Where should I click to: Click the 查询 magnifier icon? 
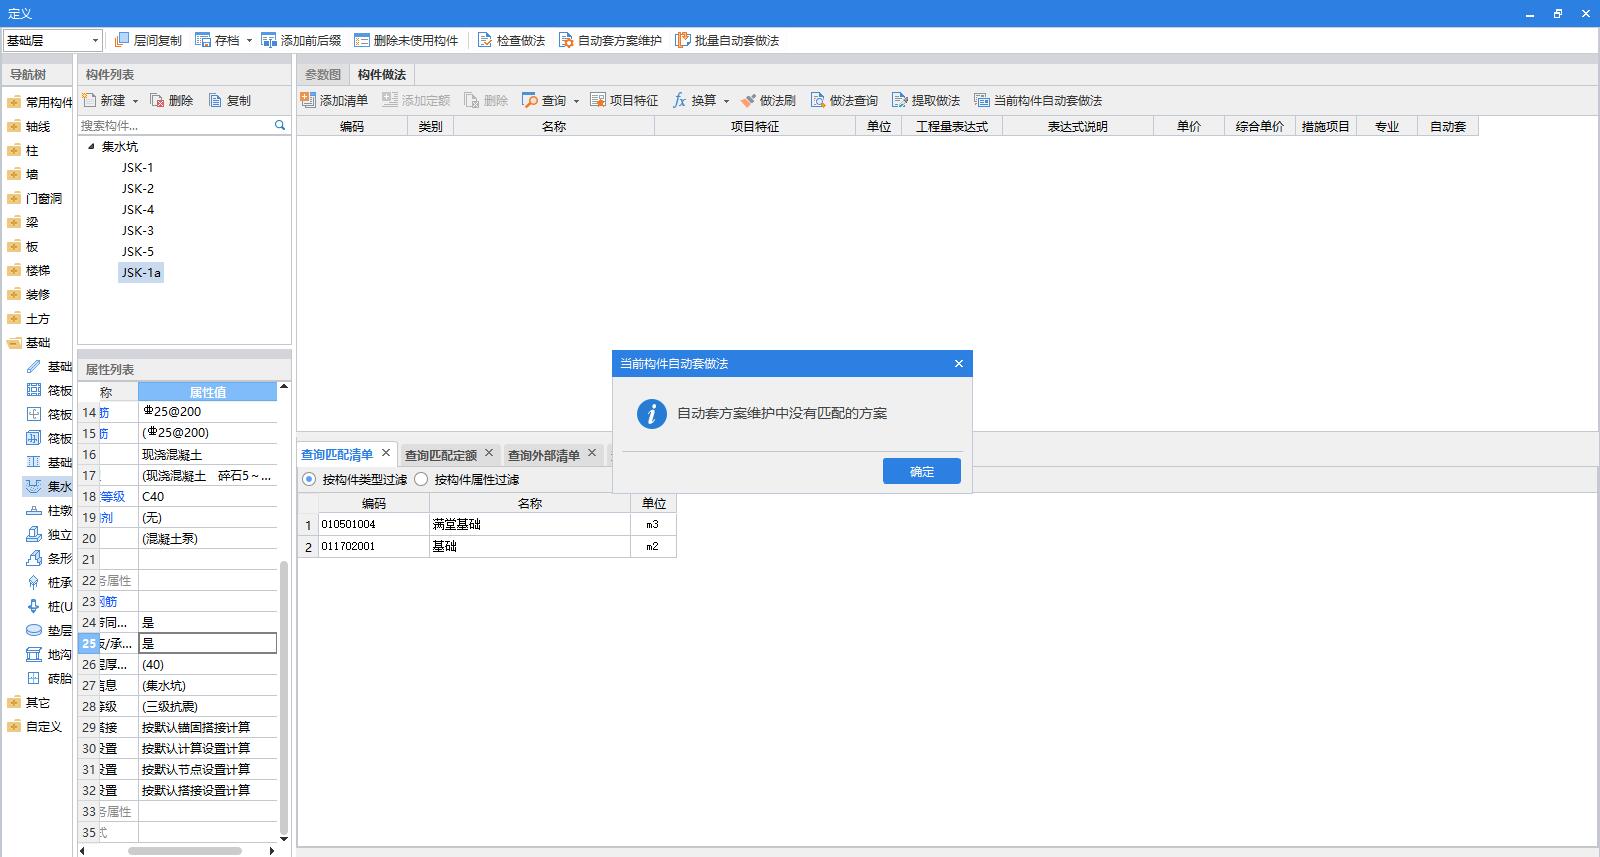click(530, 100)
